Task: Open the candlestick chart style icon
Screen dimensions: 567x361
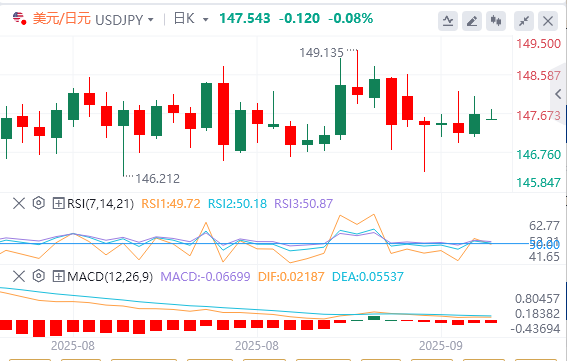Action: point(496,21)
